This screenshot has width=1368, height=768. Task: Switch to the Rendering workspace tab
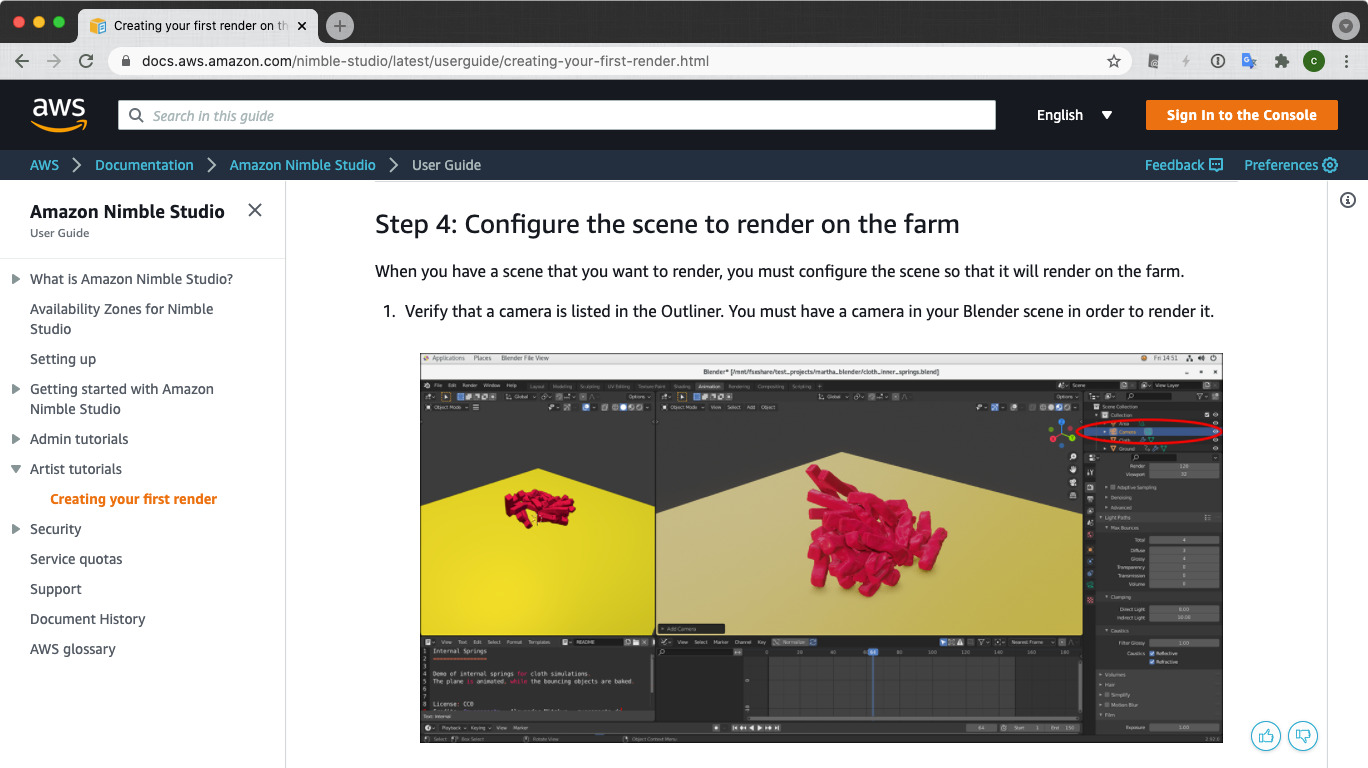[x=741, y=385]
